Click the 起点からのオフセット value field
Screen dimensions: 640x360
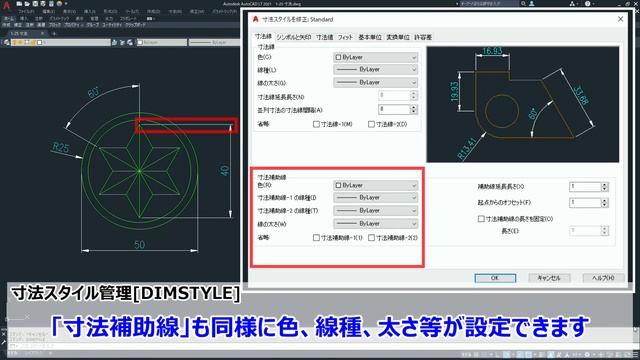[x=585, y=202]
